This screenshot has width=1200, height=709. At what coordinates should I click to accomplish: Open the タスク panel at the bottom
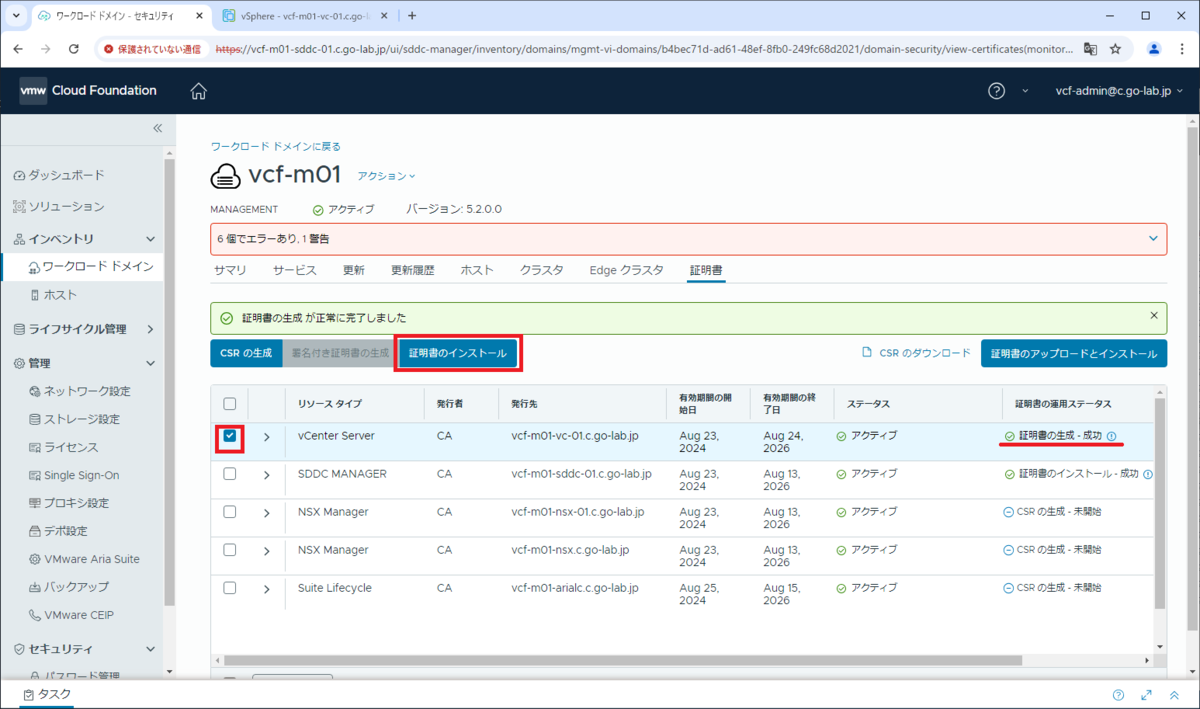pos(46,694)
